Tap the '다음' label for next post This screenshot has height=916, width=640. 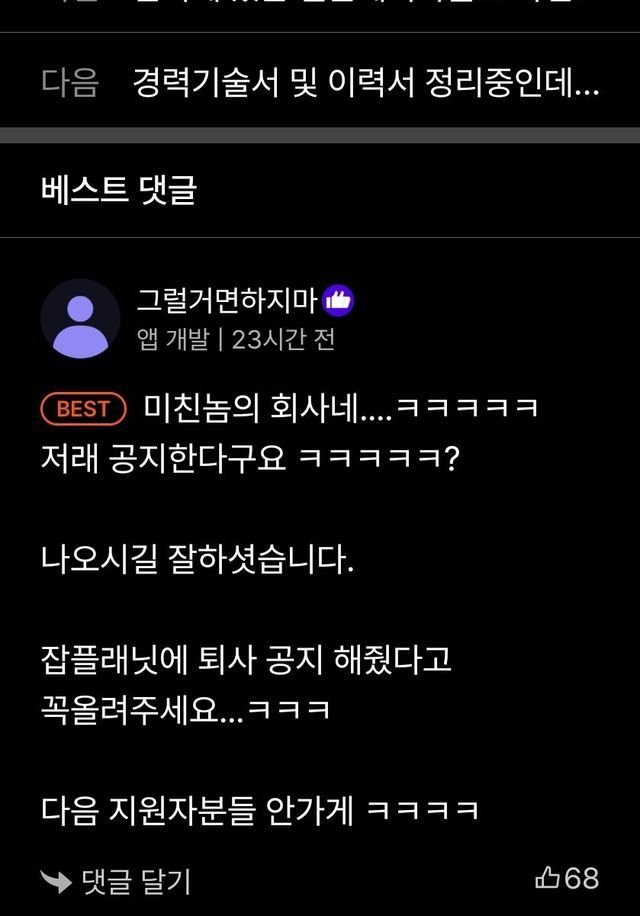tap(69, 82)
